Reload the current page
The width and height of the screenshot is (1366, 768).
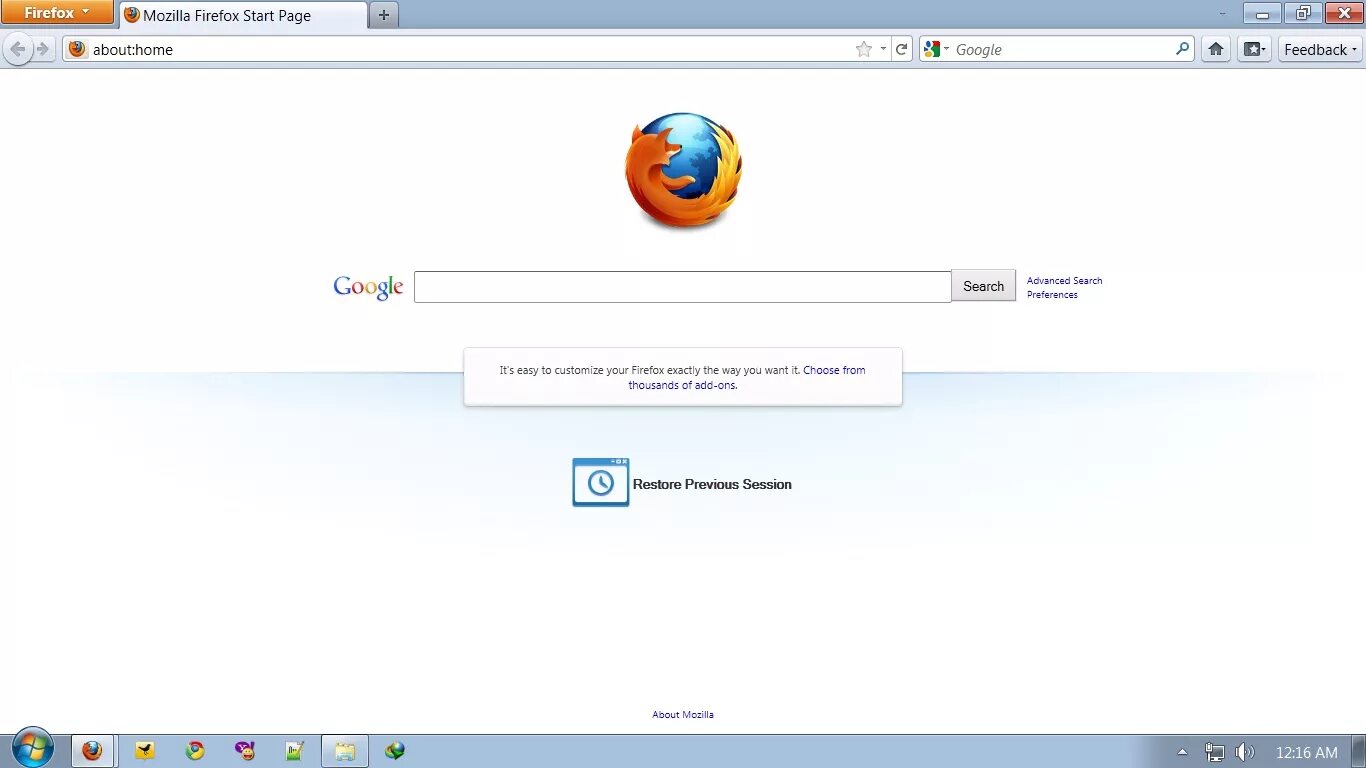[x=902, y=49]
